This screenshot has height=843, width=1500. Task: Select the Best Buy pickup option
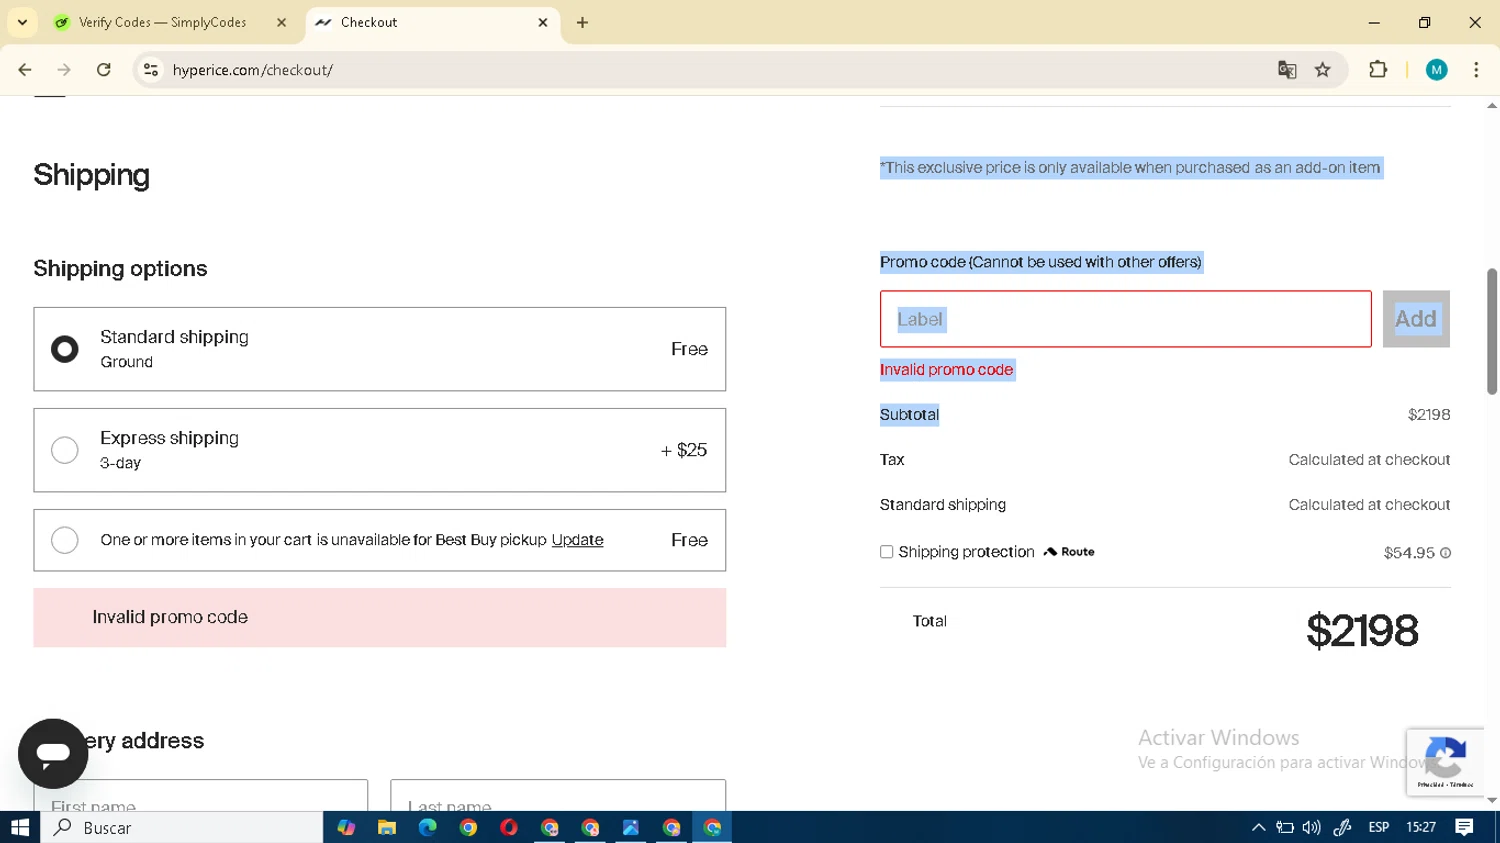click(65, 540)
